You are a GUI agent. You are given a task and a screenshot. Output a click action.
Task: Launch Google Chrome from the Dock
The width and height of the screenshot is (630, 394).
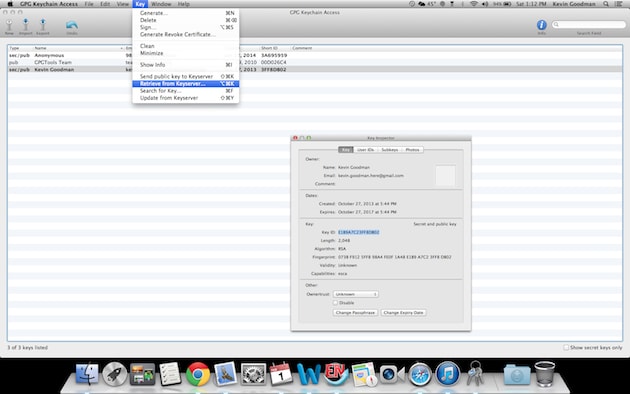click(197, 374)
